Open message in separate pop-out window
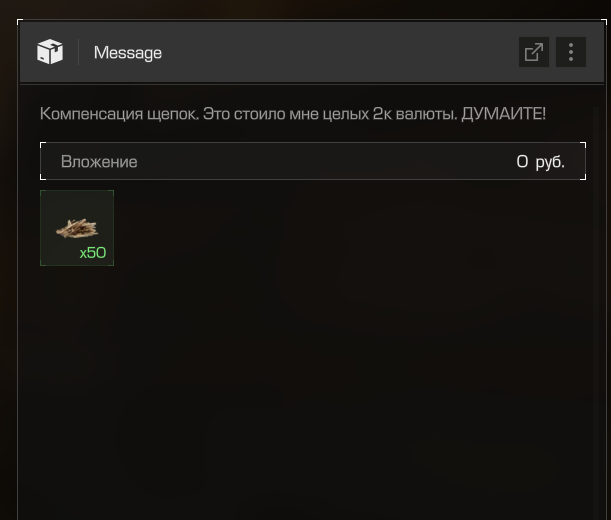Screen dimensions: 611x520 point(534,52)
